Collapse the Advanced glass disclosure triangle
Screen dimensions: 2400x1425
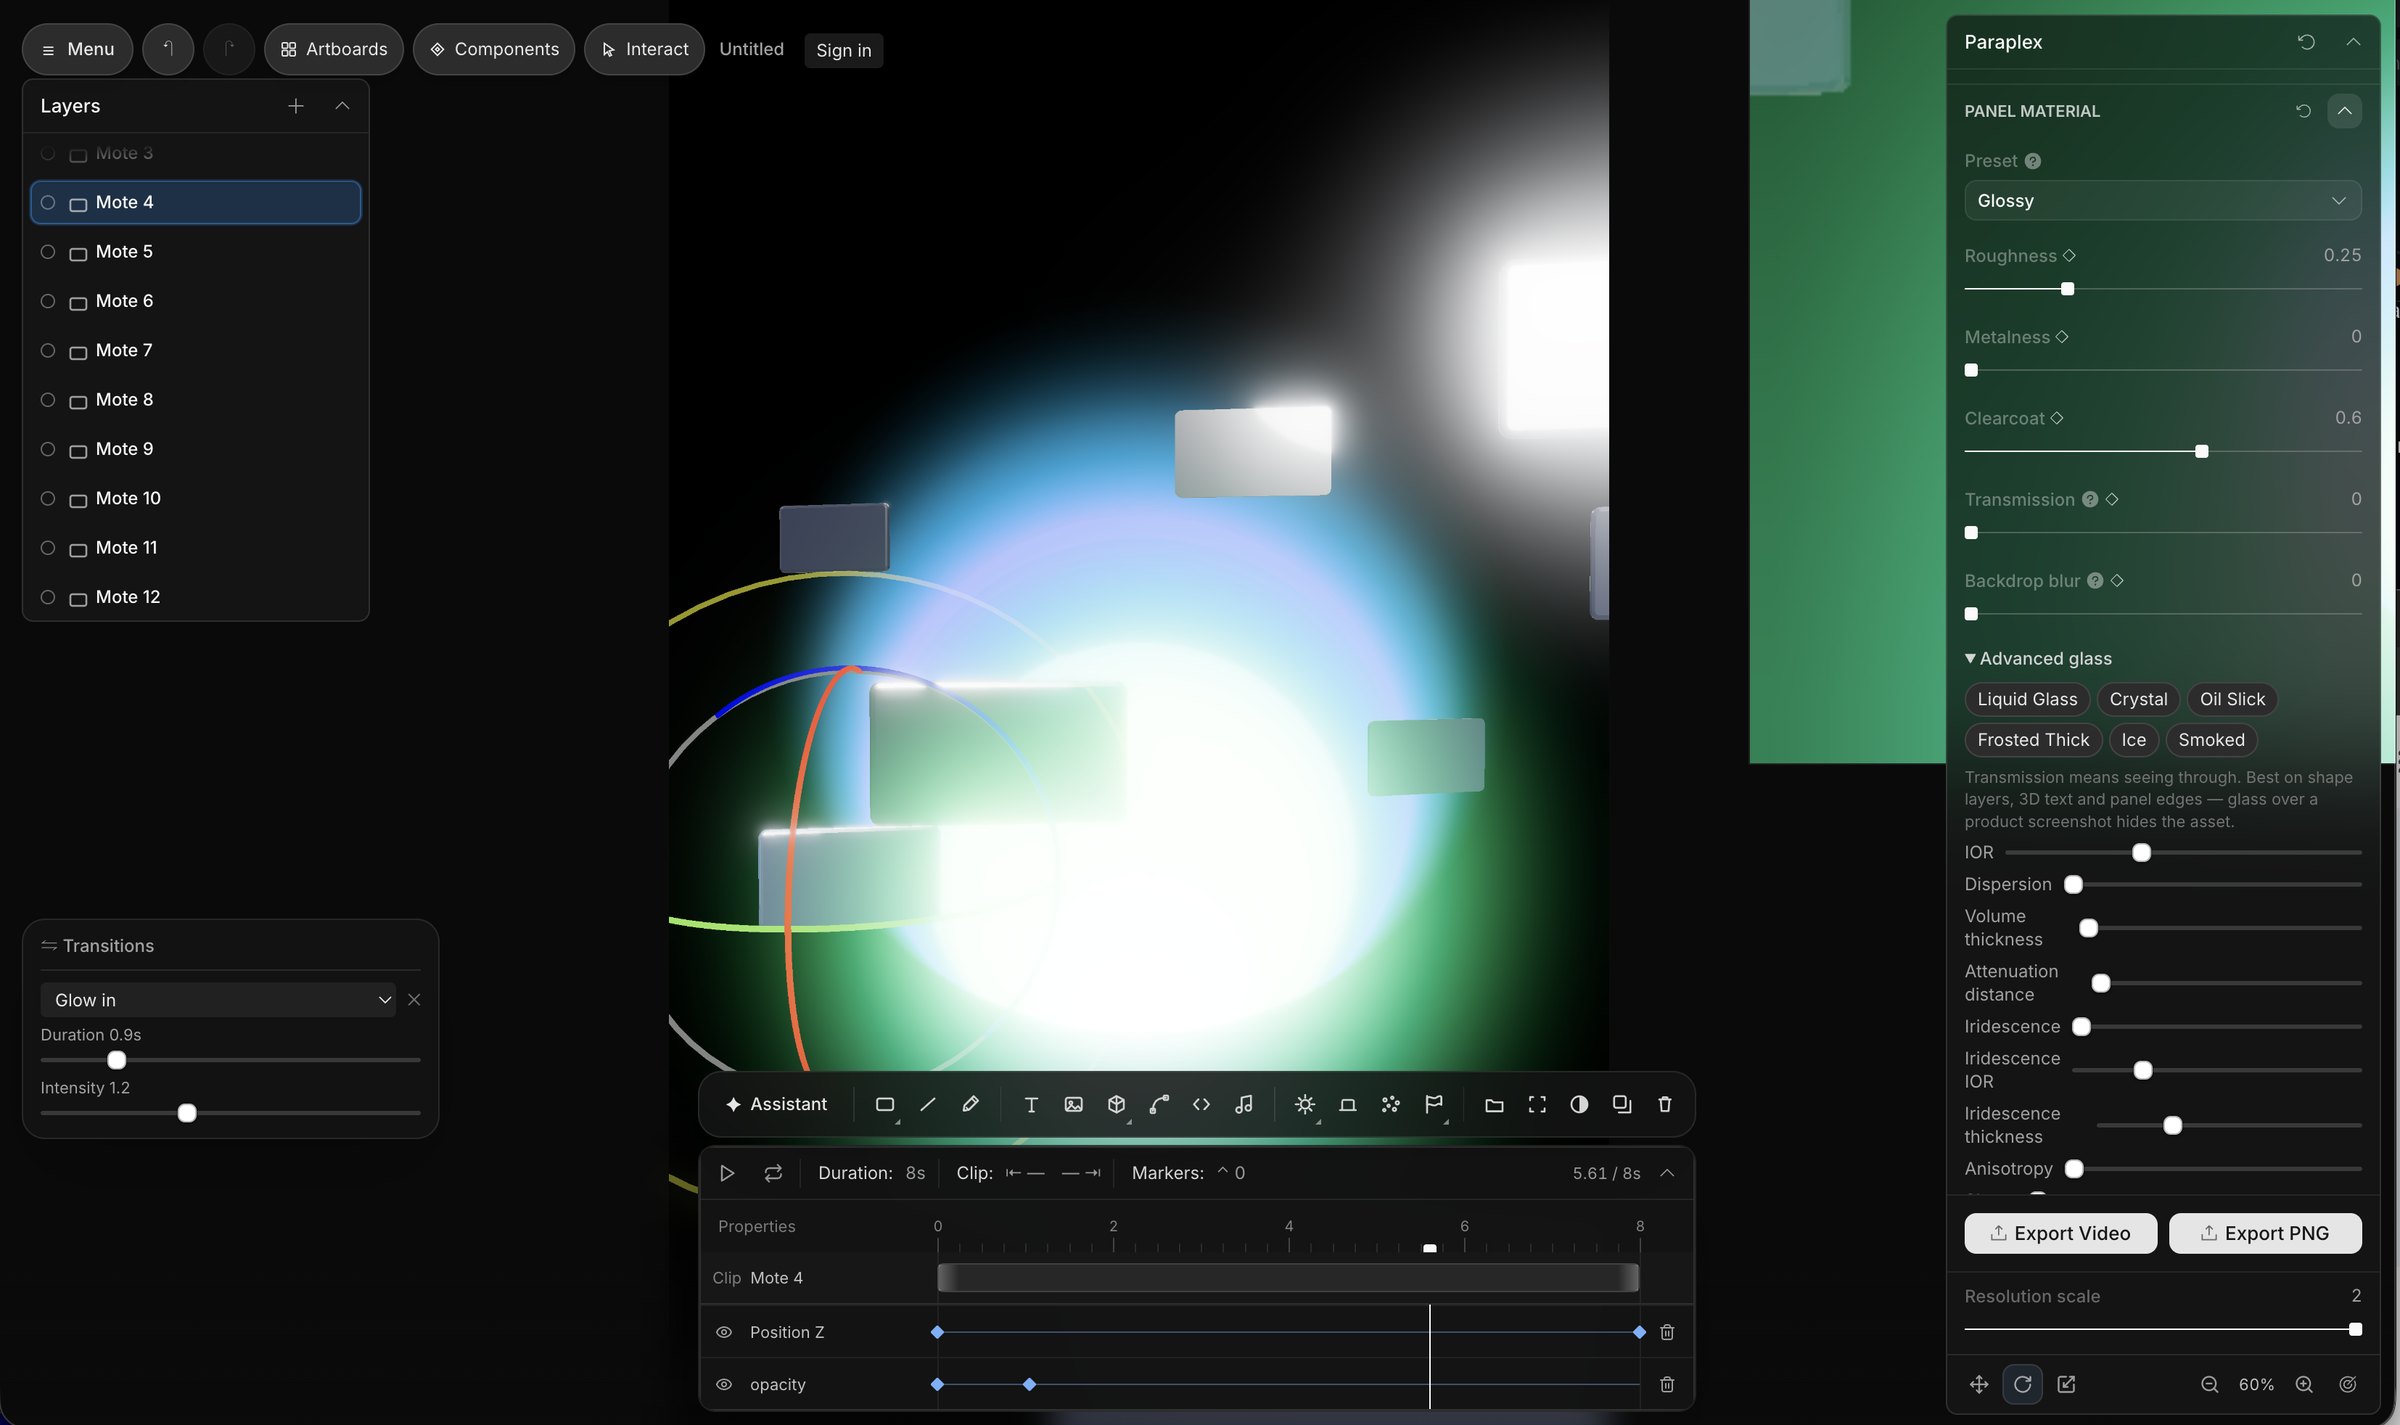(1970, 659)
